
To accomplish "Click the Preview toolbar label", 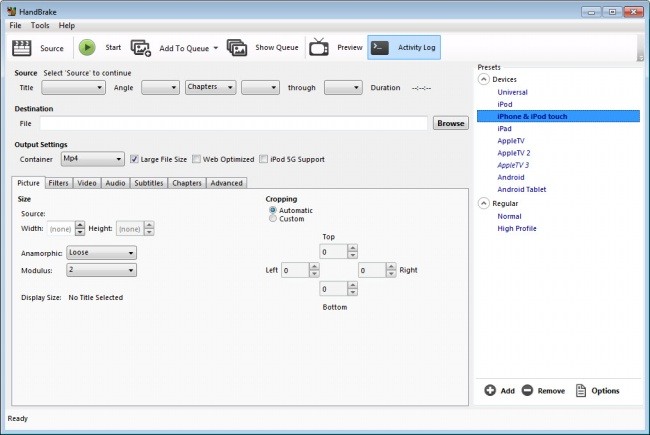I will (350, 47).
